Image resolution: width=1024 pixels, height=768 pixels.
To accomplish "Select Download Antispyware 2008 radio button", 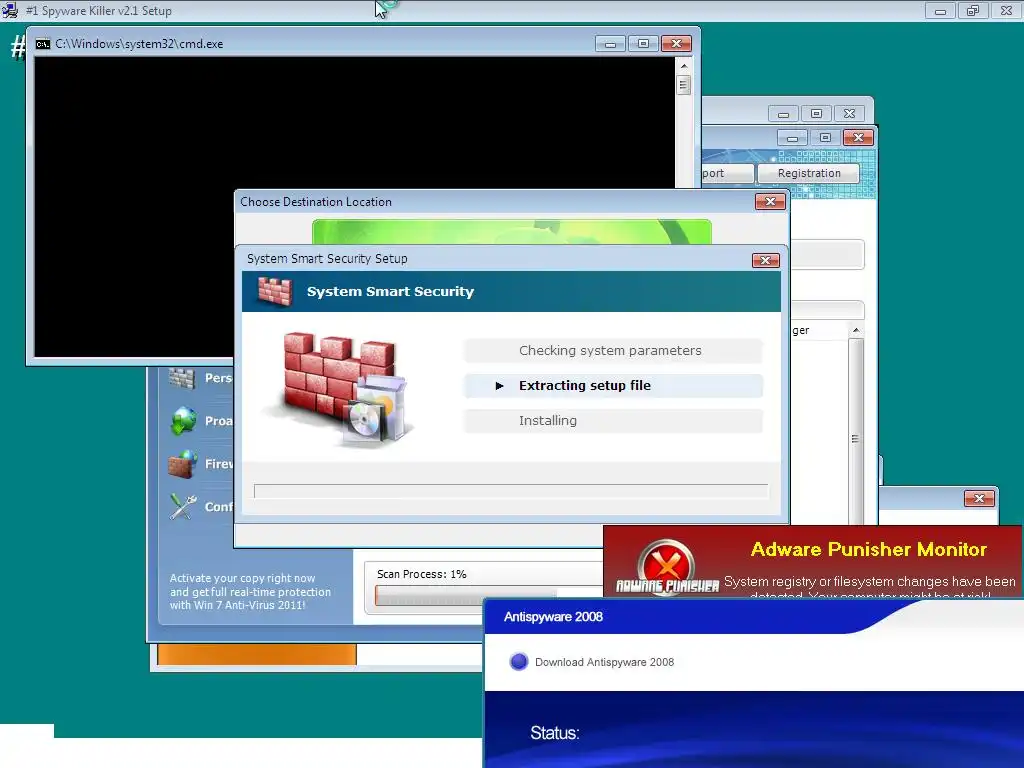I will (x=519, y=662).
